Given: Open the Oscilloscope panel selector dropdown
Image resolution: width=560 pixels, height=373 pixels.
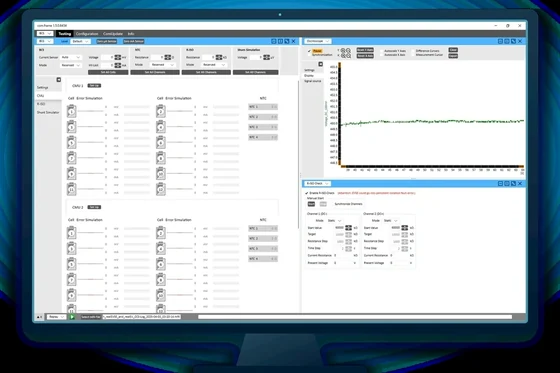Looking at the screenshot, I should coord(318,41).
